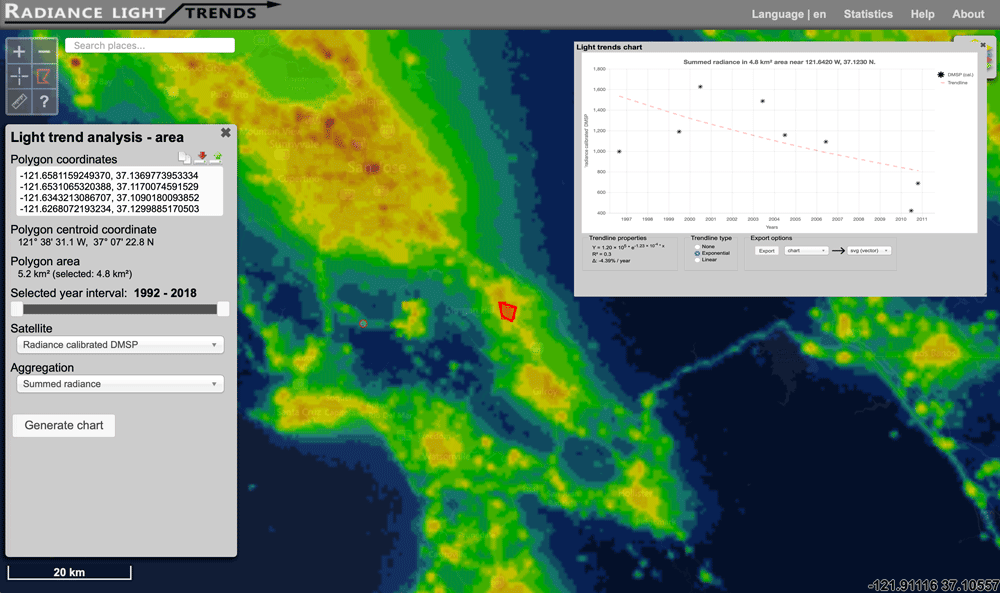Choose the Exponential trendline option
This screenshot has height=593, width=1000.
697,253
